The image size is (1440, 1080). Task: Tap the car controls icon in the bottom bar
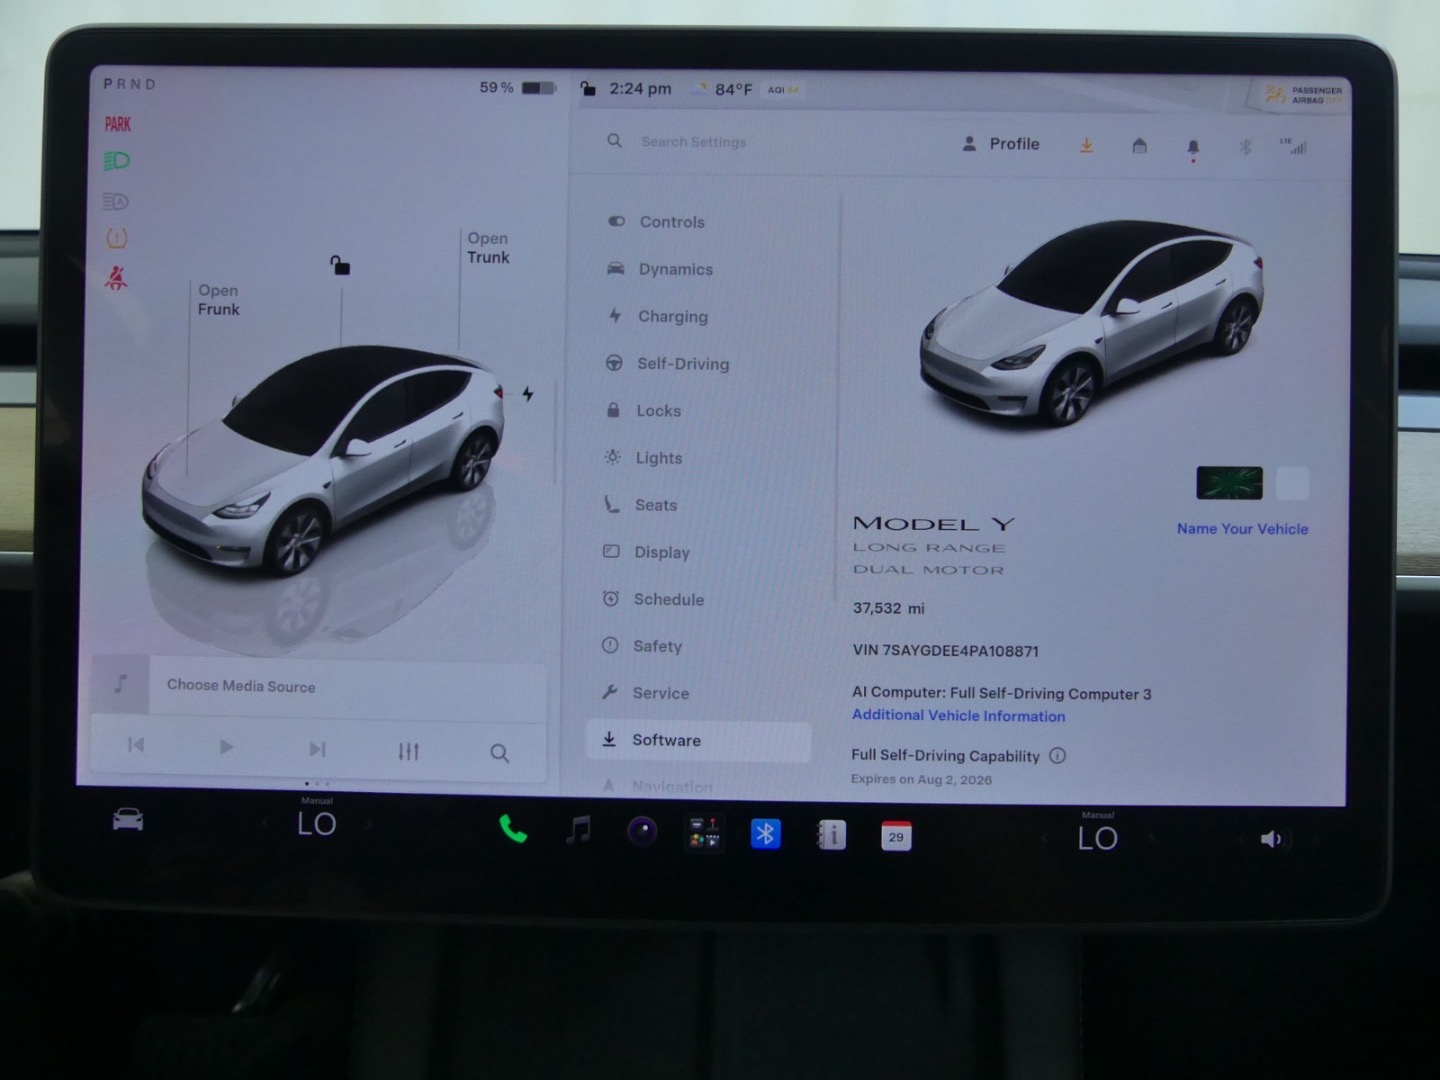[128, 820]
